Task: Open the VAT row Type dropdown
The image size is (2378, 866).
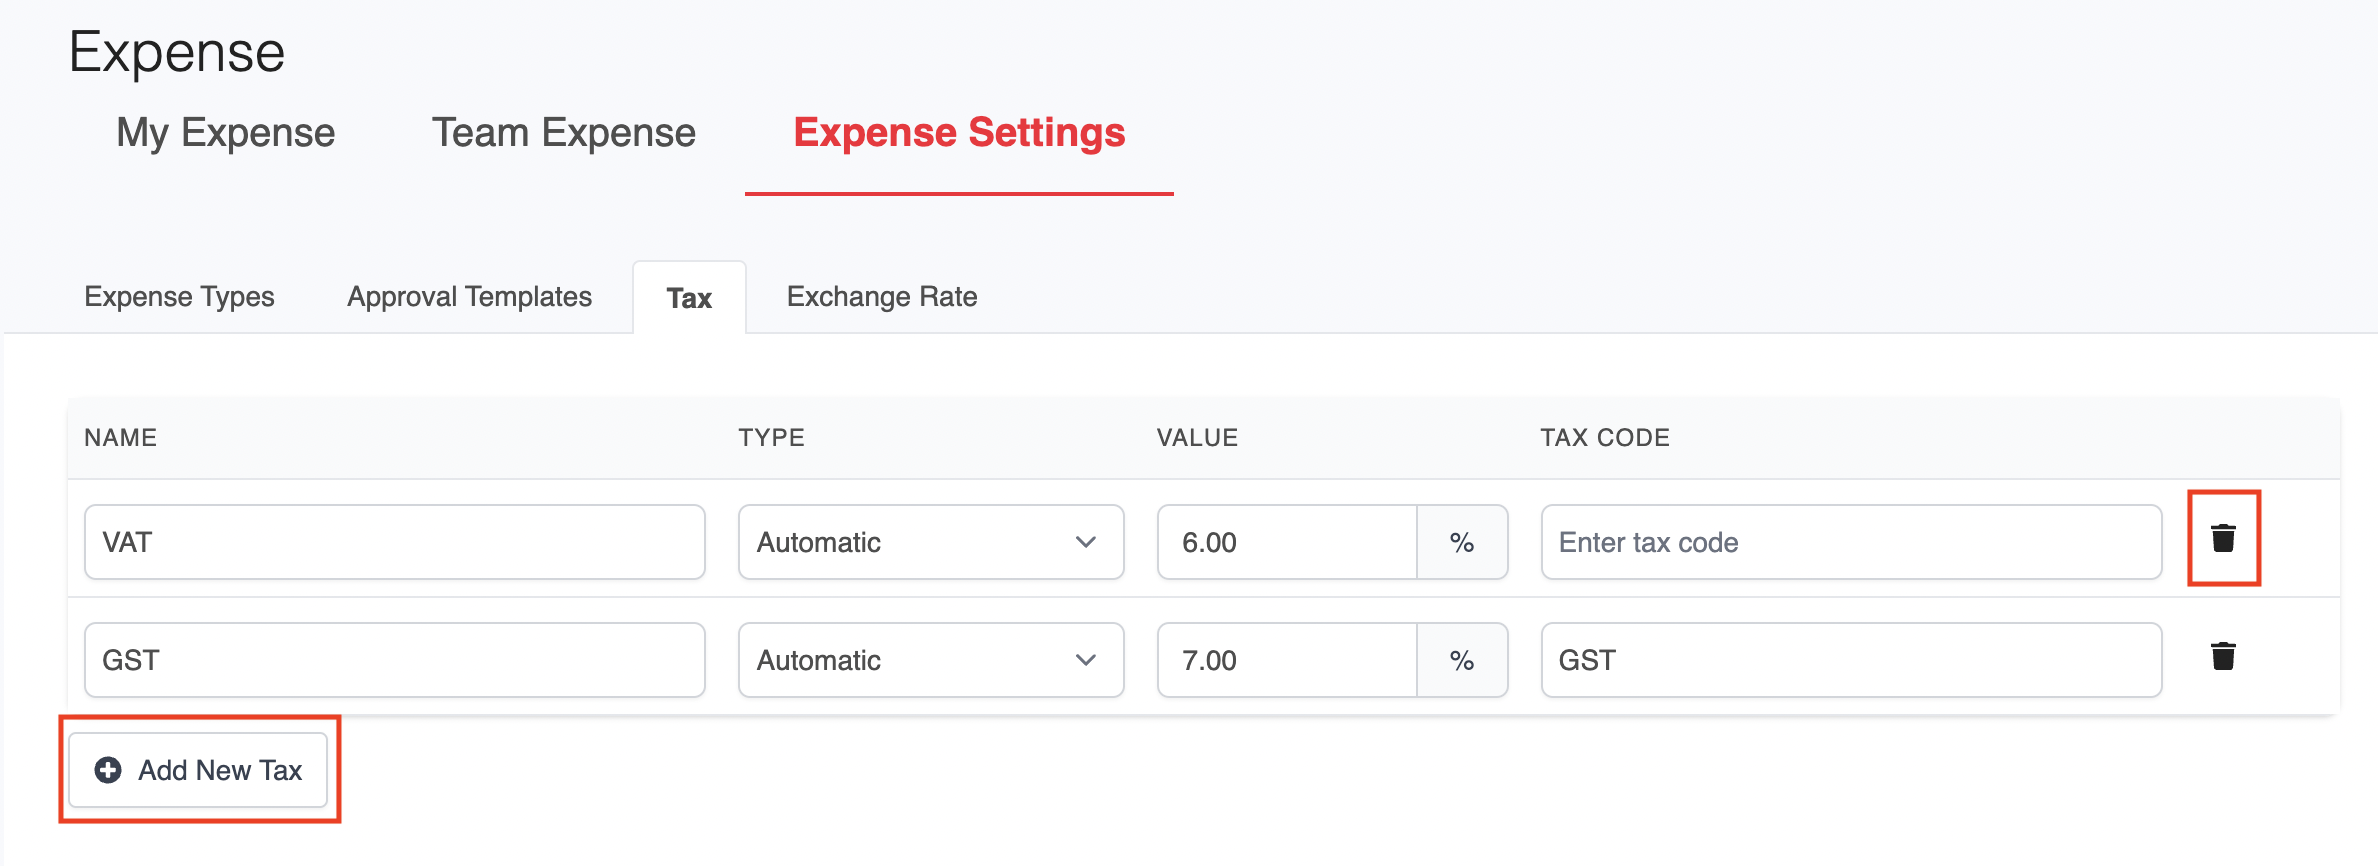Action: (x=930, y=542)
